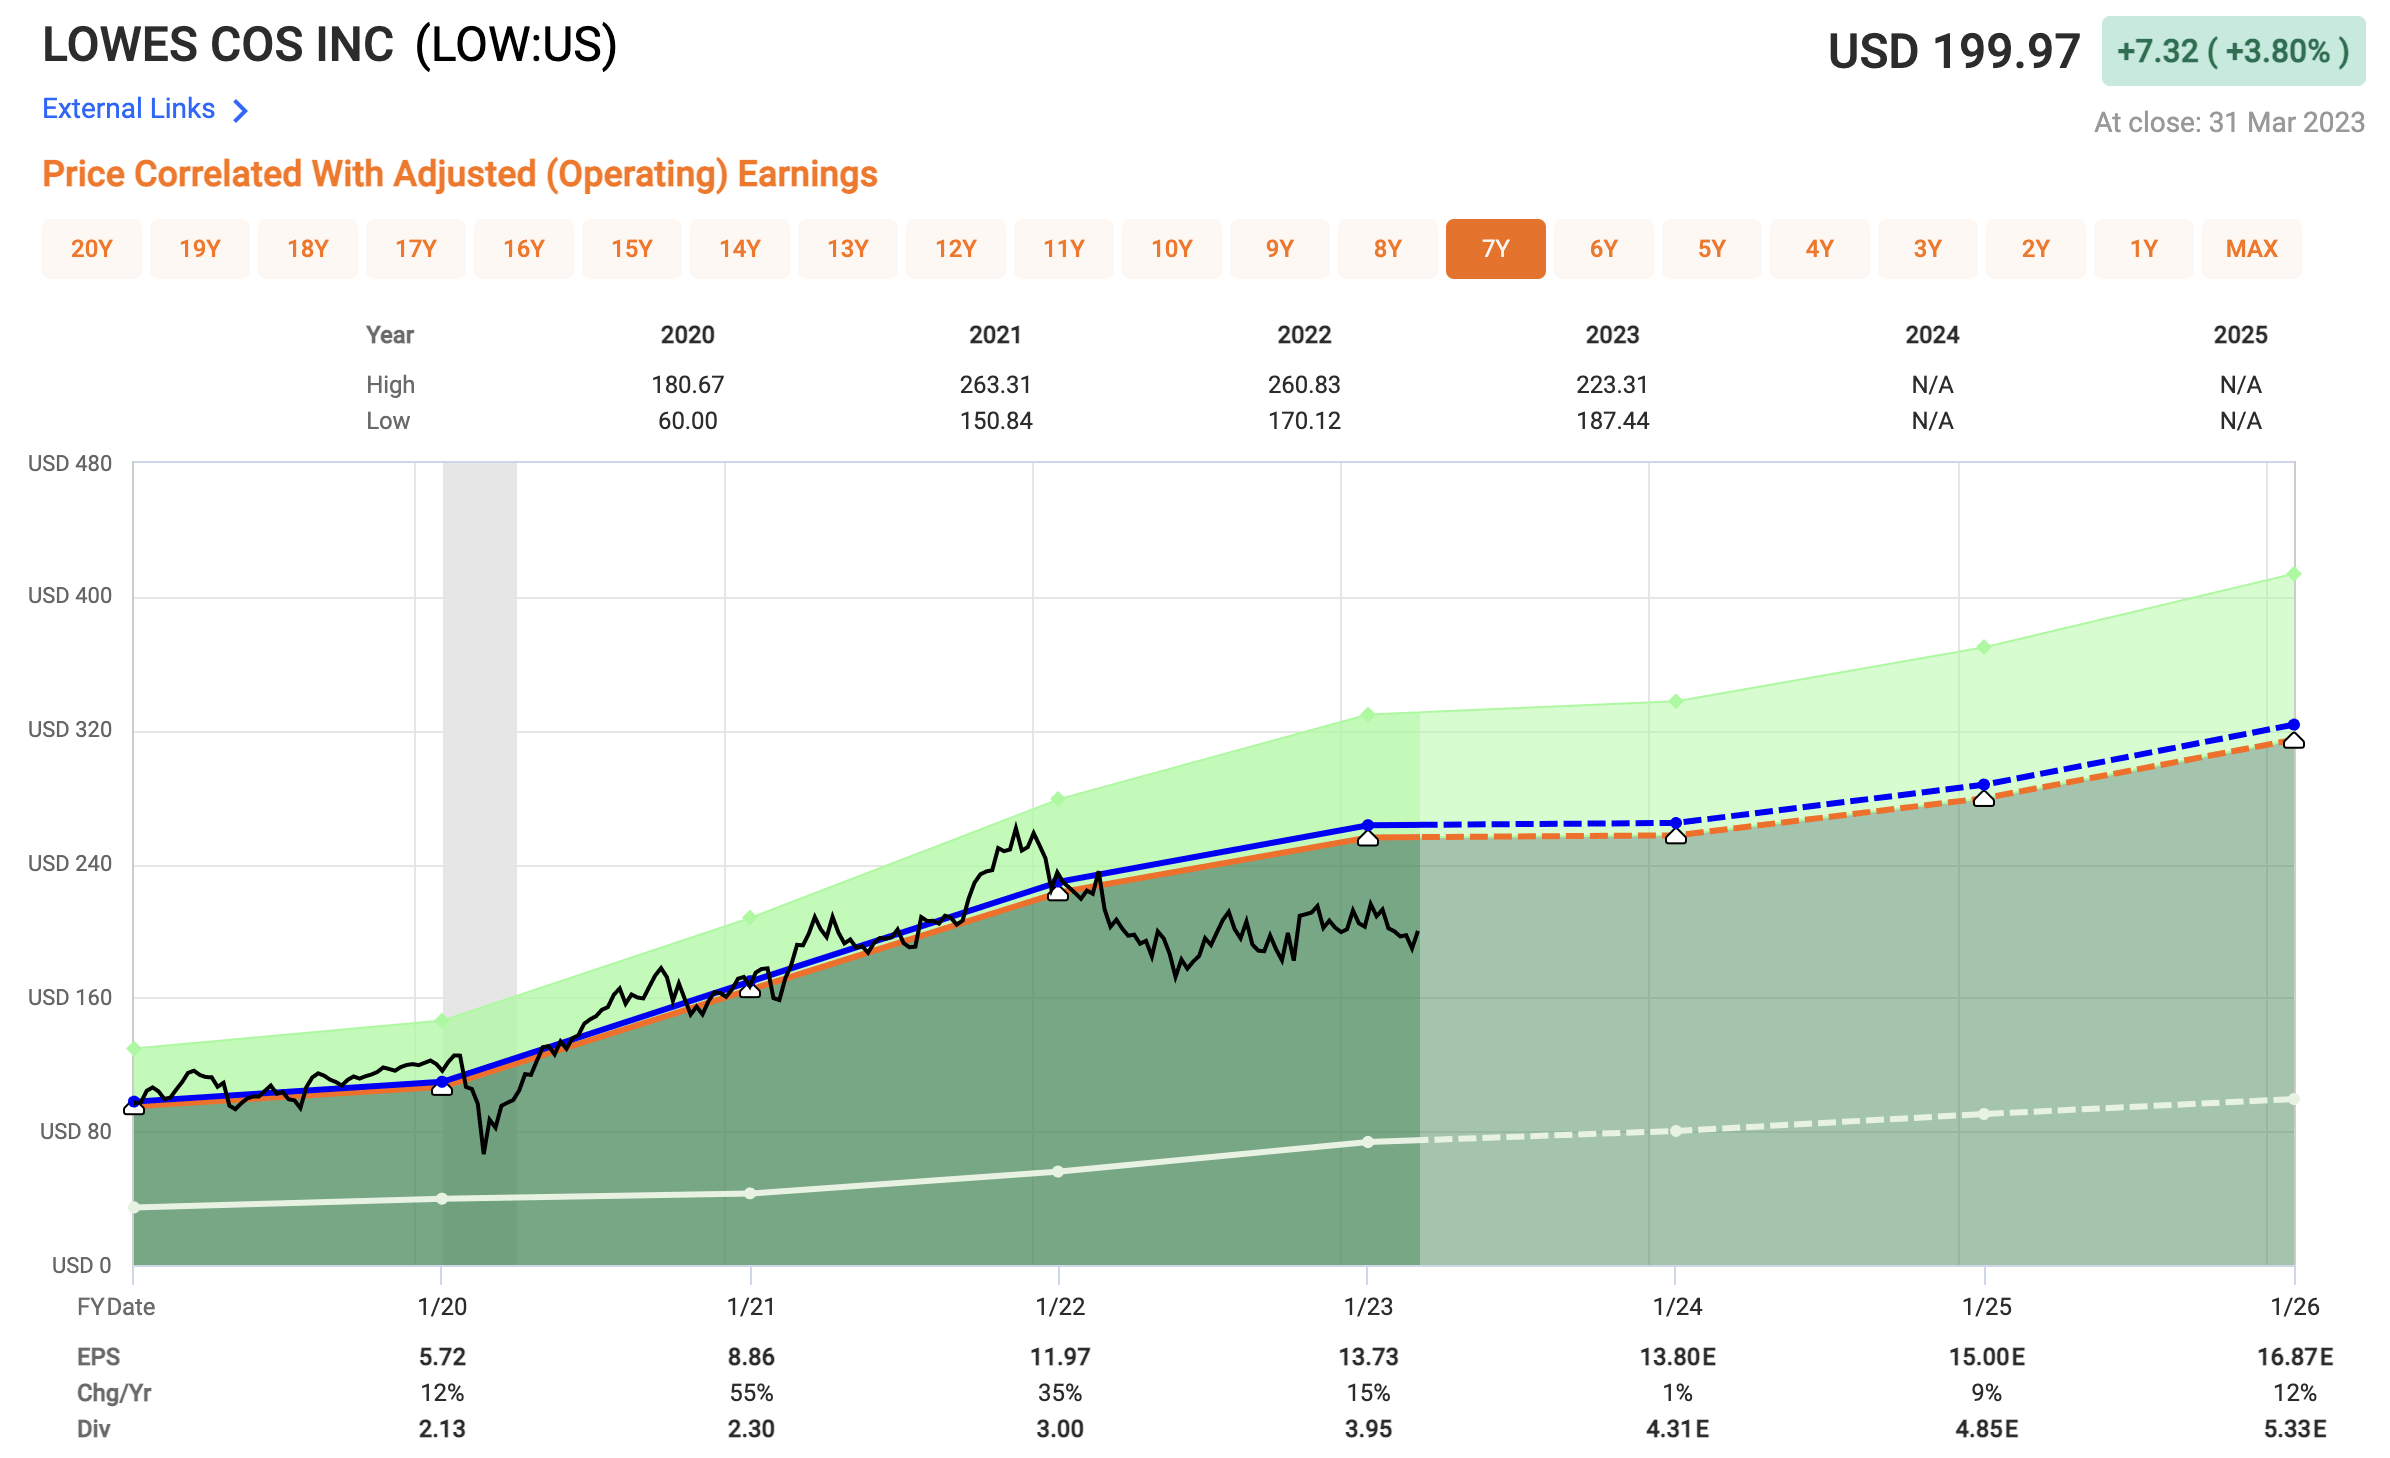Switch to the 18Y range

tap(308, 249)
